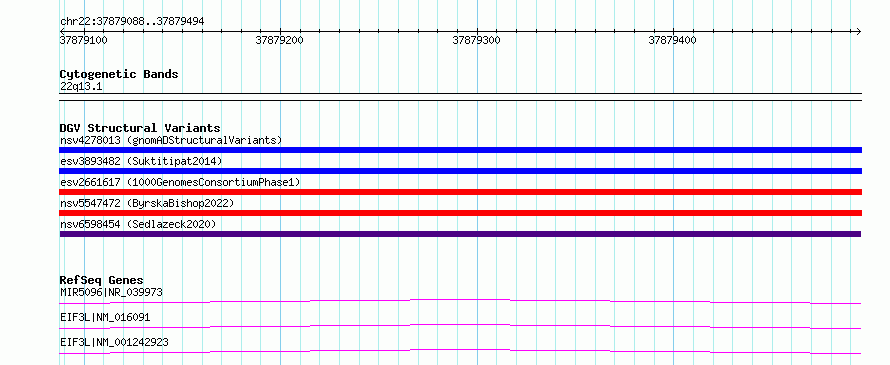Click blue bar for esv3893482 variant
890x365 pixels.
coord(460,171)
